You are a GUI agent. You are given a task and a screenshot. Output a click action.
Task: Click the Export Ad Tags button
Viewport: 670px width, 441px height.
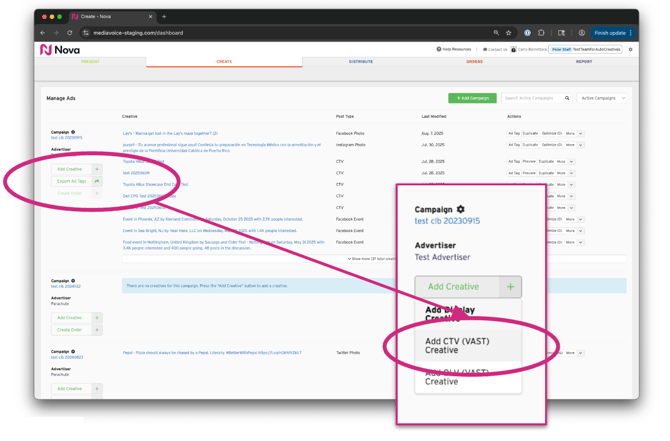coord(71,181)
